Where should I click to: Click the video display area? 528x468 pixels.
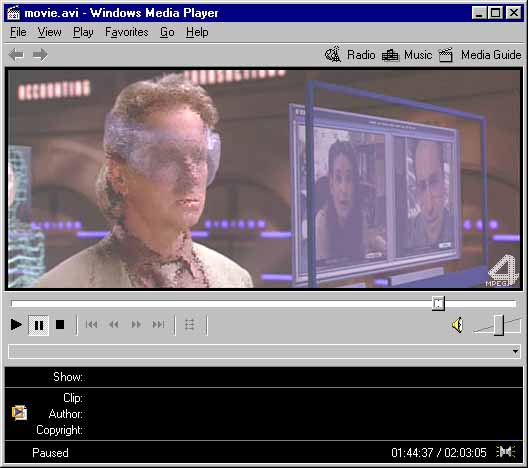click(x=264, y=178)
